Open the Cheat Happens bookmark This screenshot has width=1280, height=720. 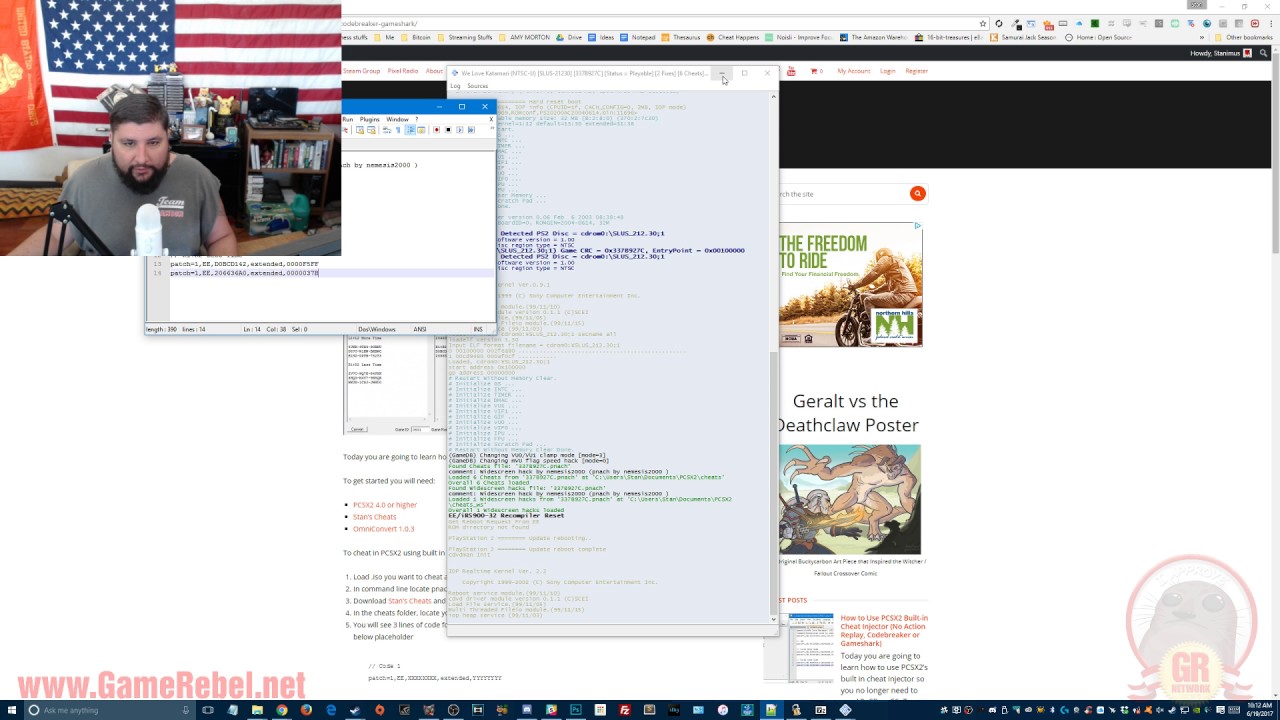pyautogui.click(x=733, y=37)
